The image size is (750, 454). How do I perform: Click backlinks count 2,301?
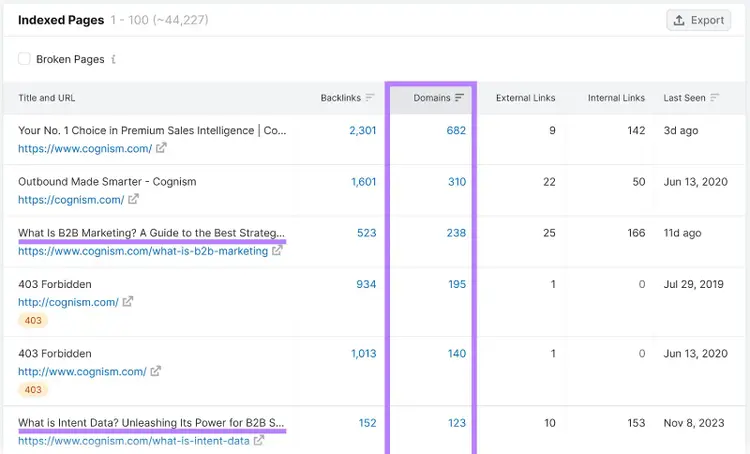pos(363,130)
